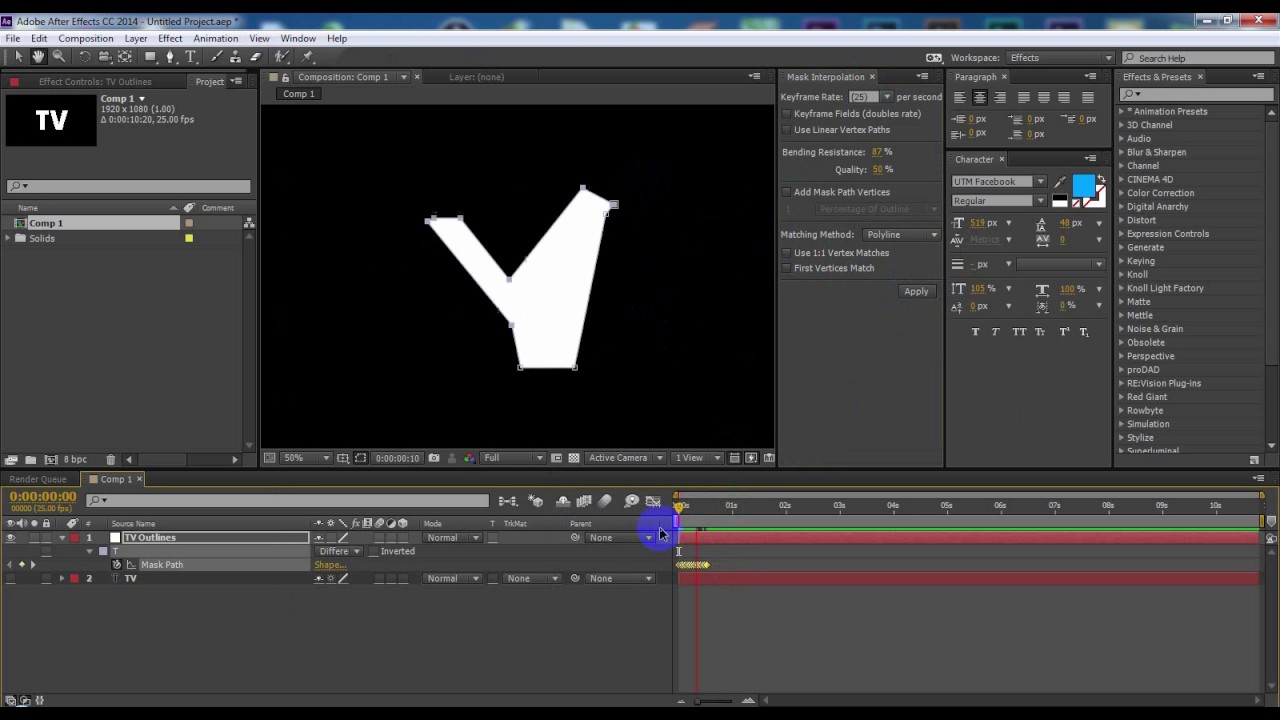1280x720 pixels.
Task: Open the 1 View layout dropdown
Action: [x=698, y=458]
